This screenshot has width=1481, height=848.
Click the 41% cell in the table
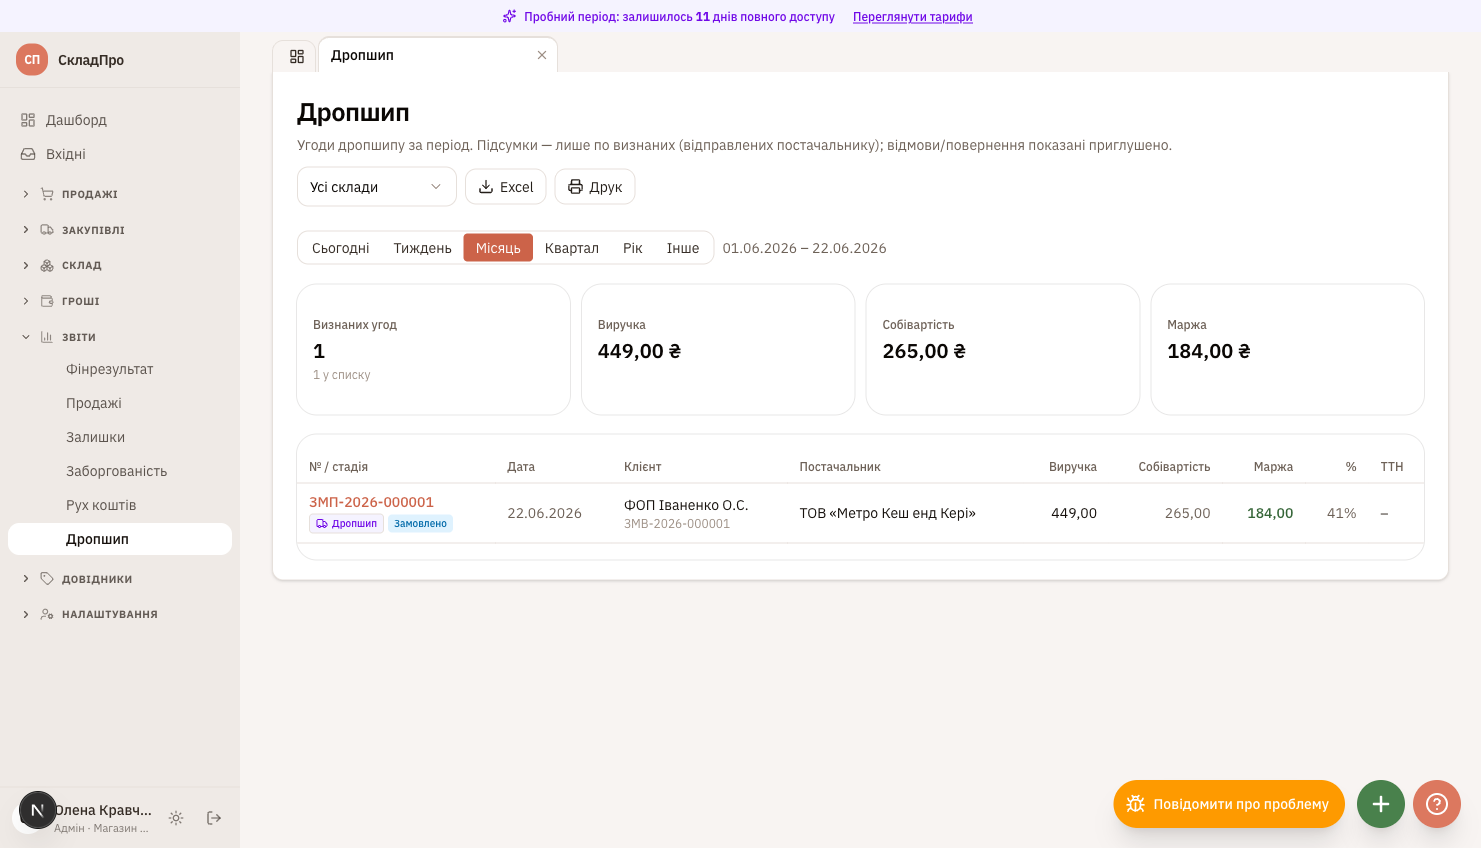(x=1342, y=513)
